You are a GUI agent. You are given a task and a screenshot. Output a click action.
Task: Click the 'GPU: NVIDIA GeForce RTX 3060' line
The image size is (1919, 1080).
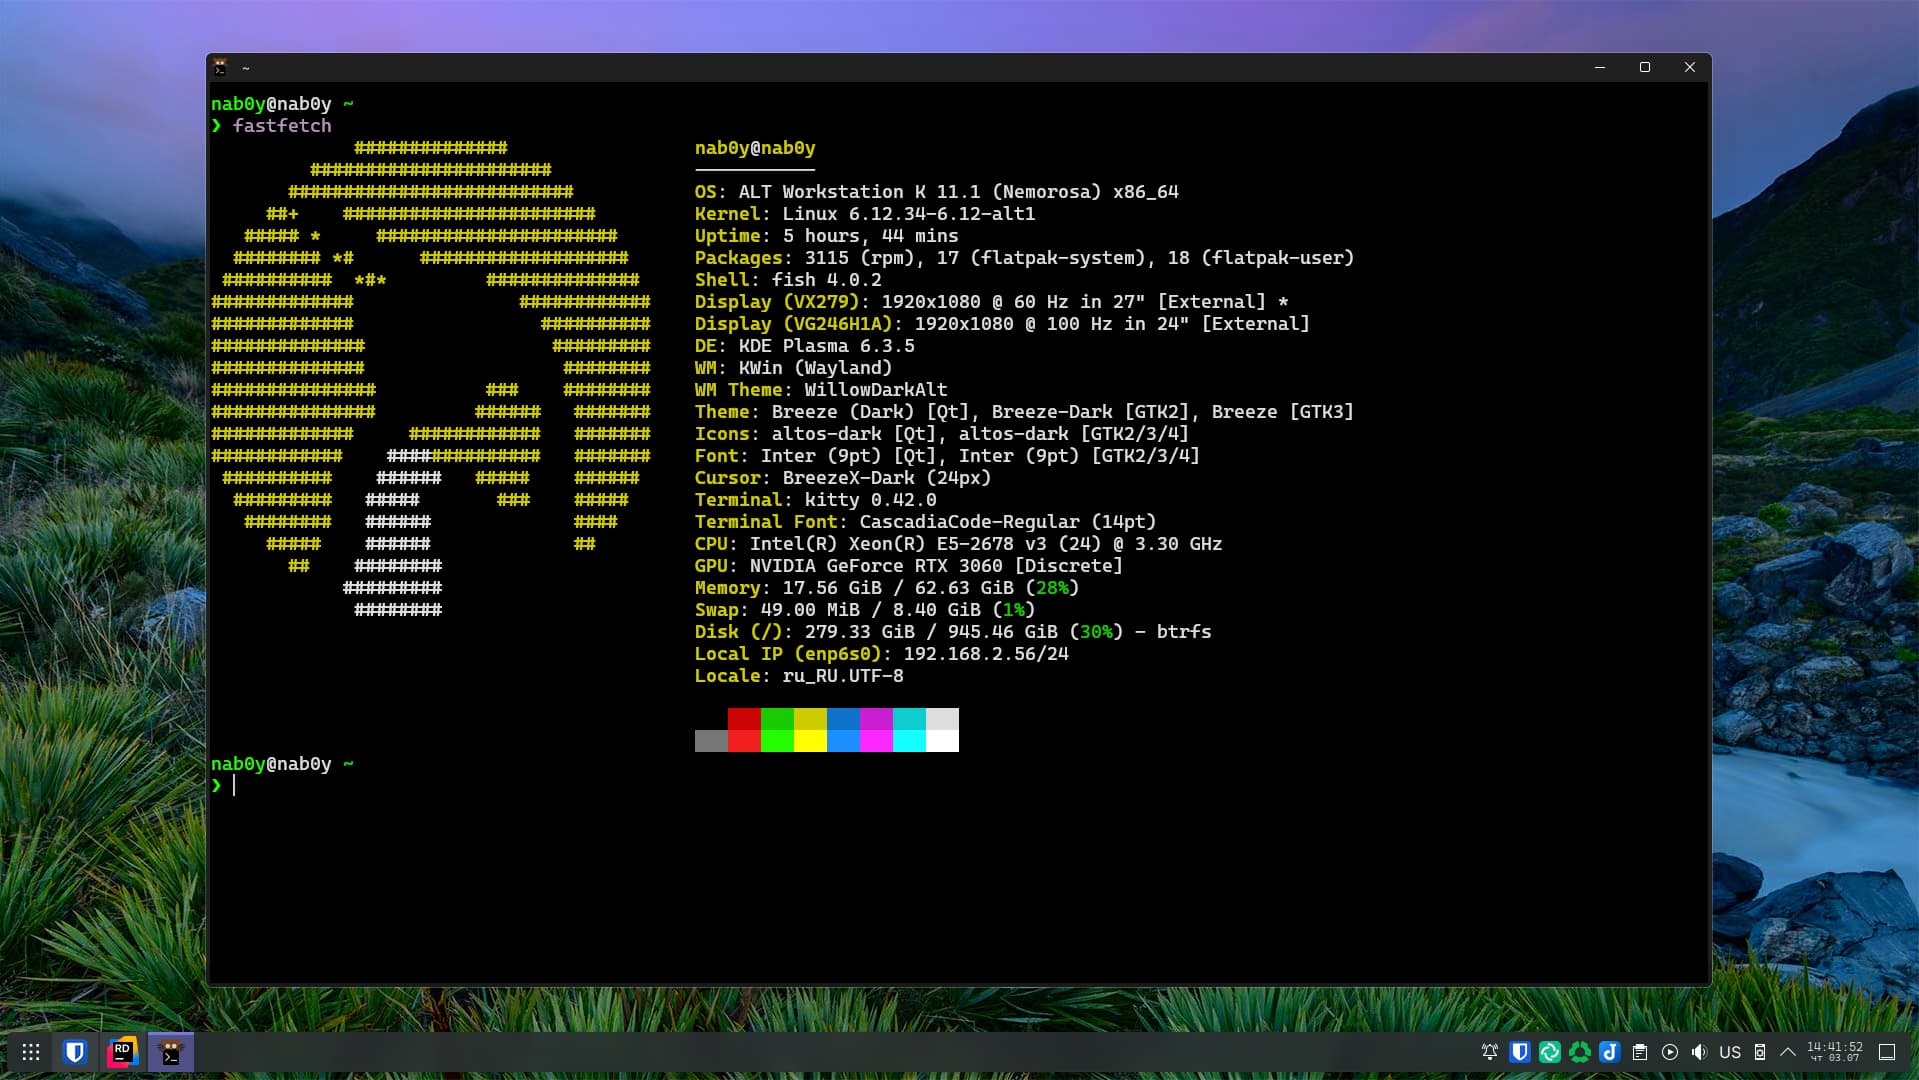(909, 566)
